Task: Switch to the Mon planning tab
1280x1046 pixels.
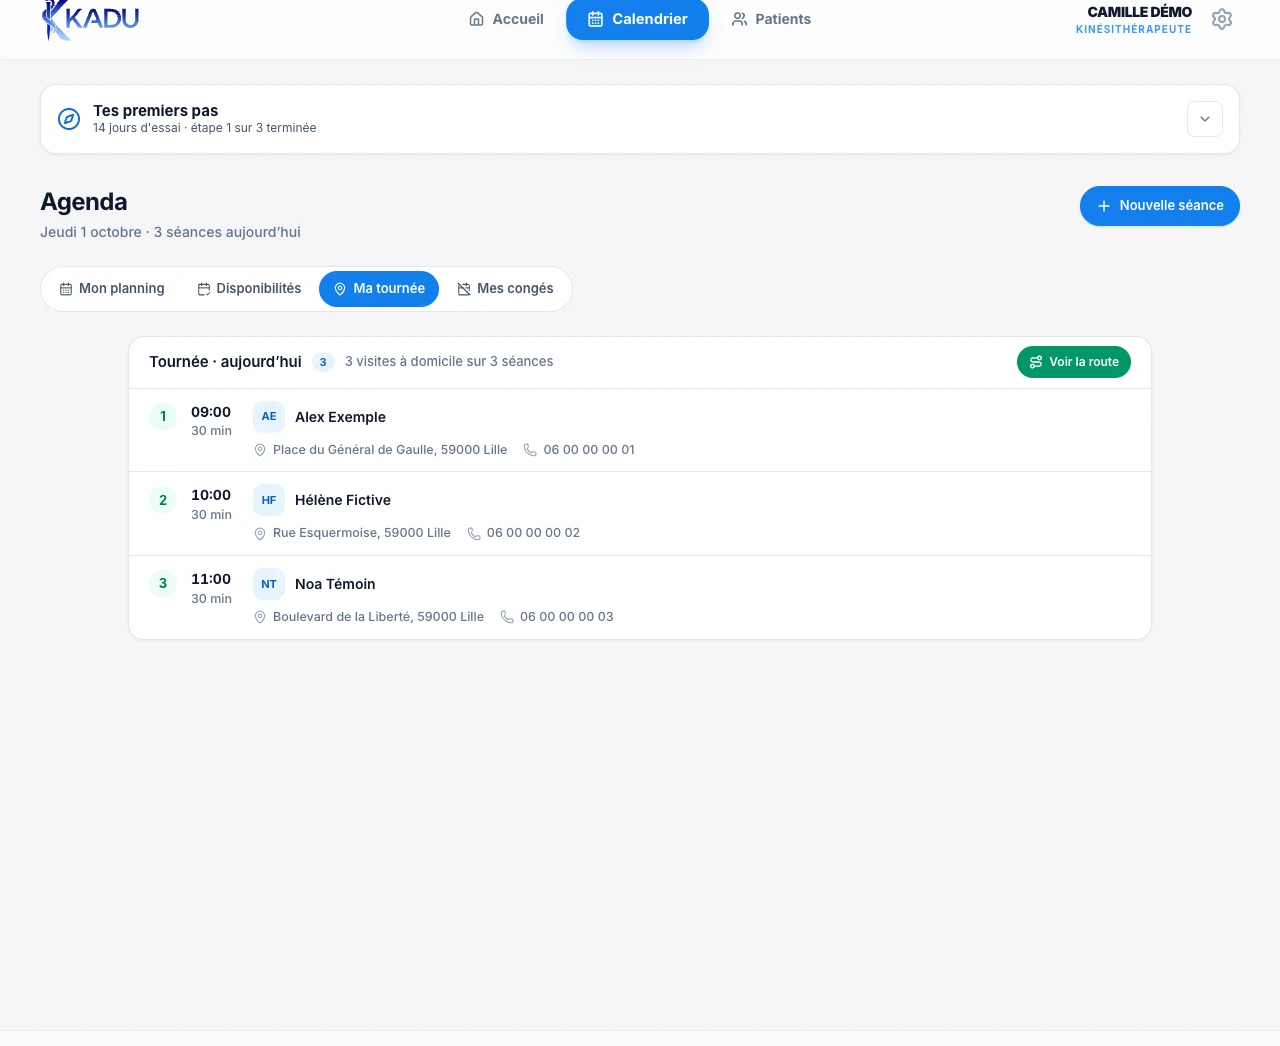Action: coord(112,289)
